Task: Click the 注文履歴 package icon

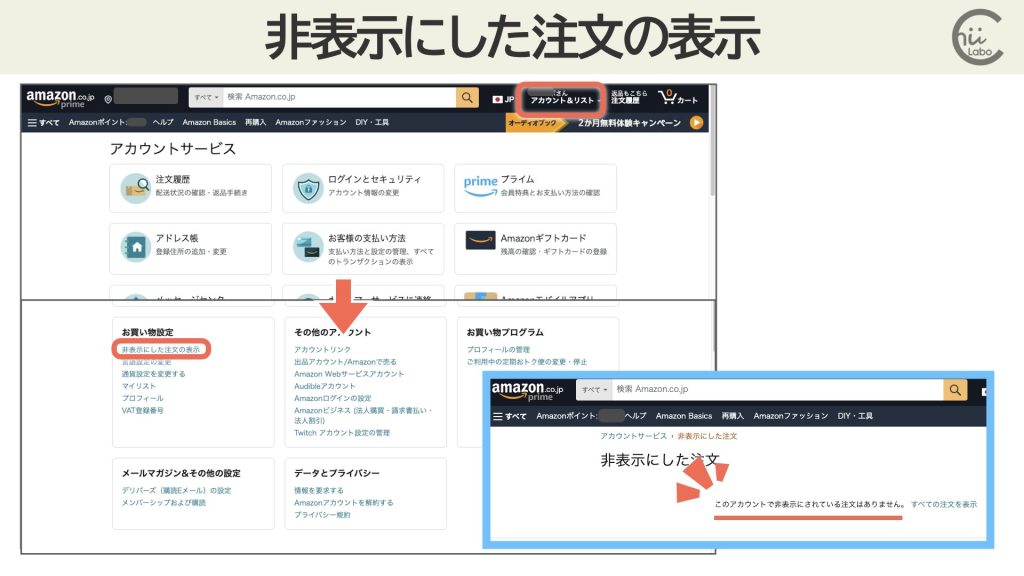Action: point(136,188)
